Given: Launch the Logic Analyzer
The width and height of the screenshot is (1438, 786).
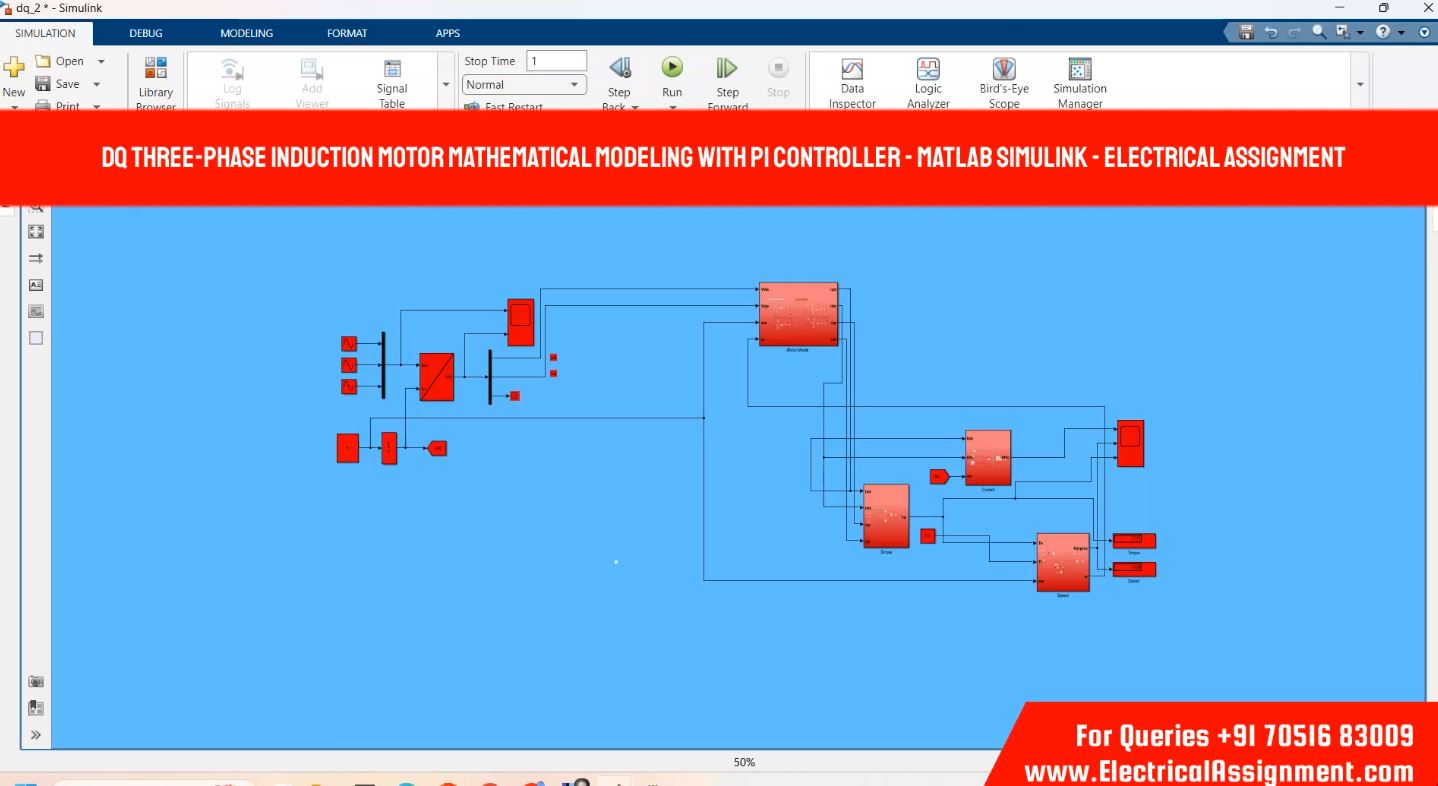Looking at the screenshot, I should click(x=928, y=70).
